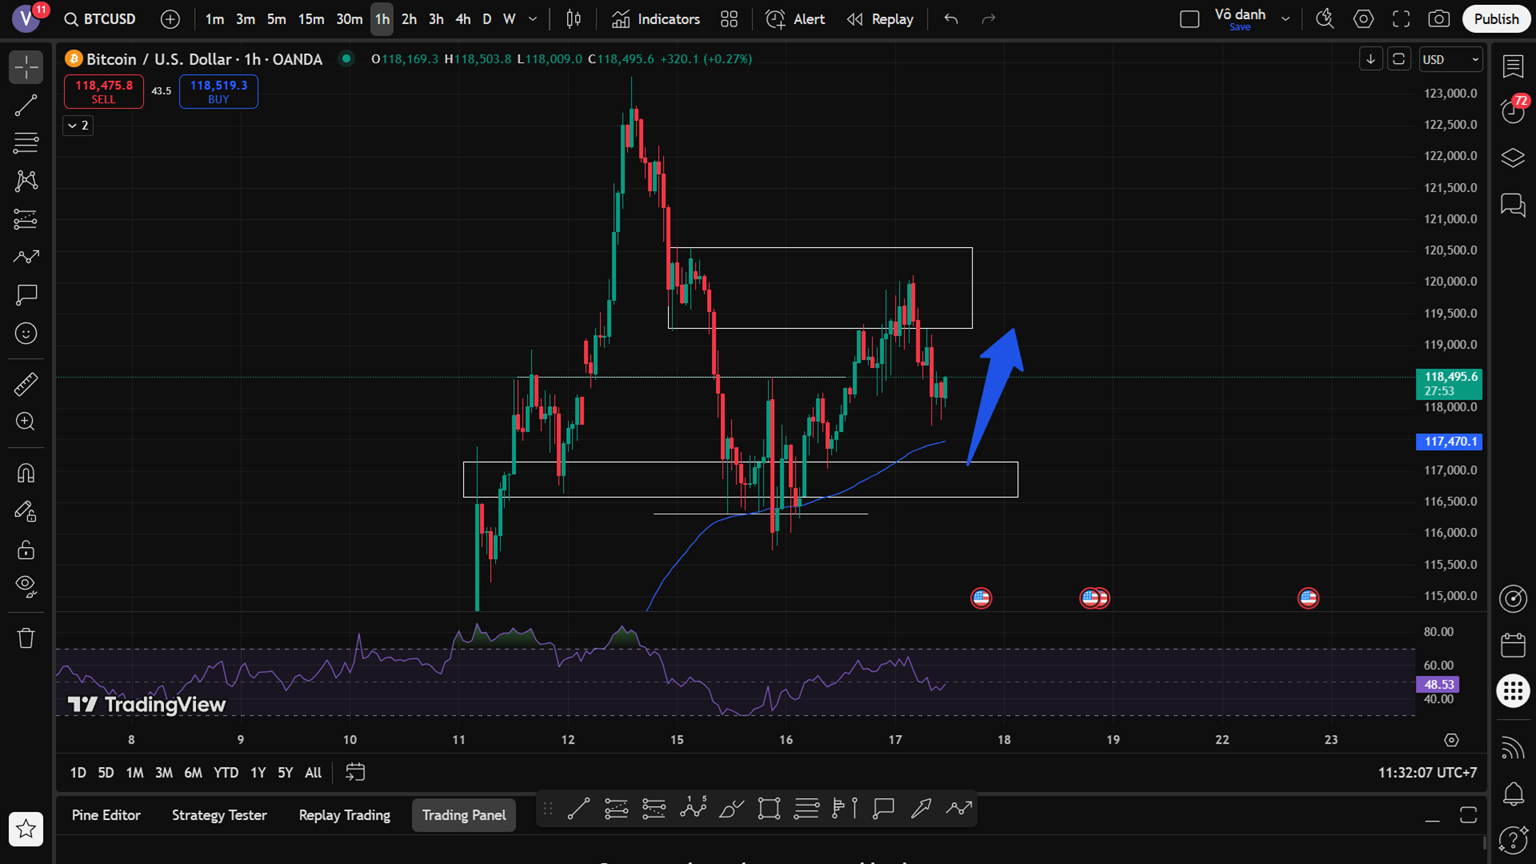Switch to the Trading Panel tab
Viewport: 1536px width, 864px height.
click(464, 815)
